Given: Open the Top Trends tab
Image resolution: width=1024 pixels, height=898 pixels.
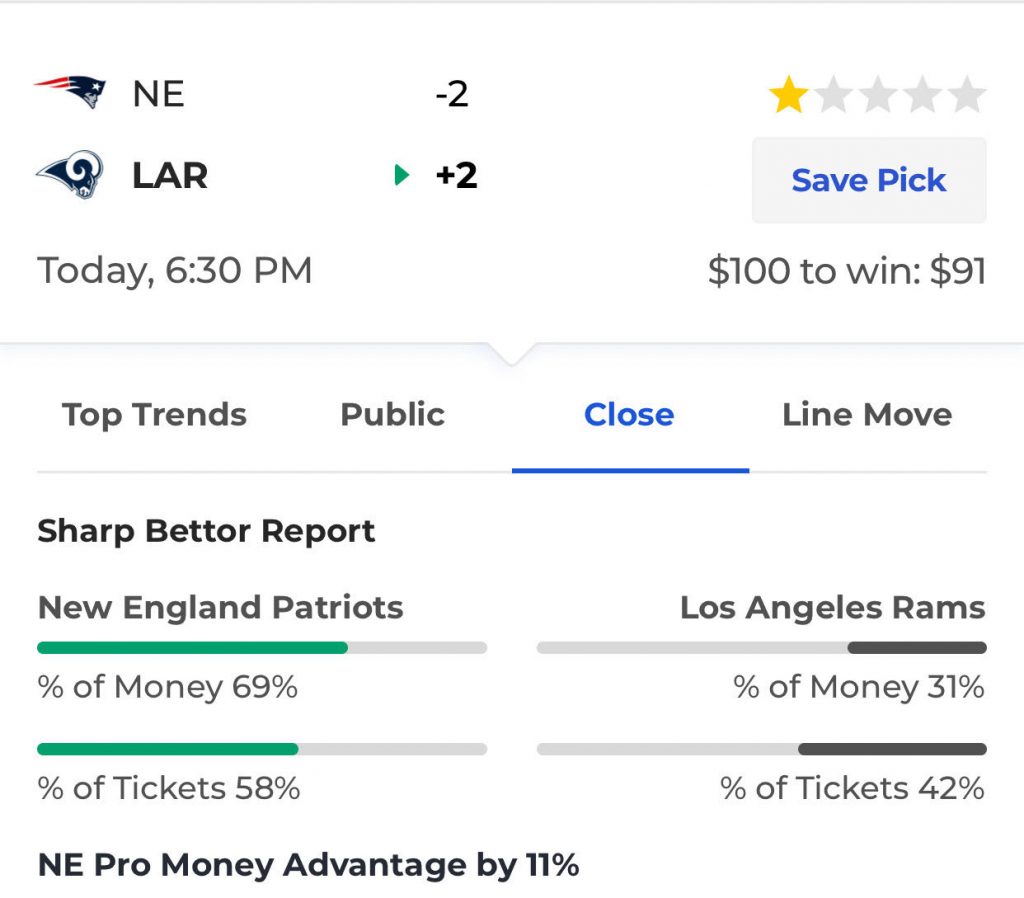Looking at the screenshot, I should click(x=154, y=414).
